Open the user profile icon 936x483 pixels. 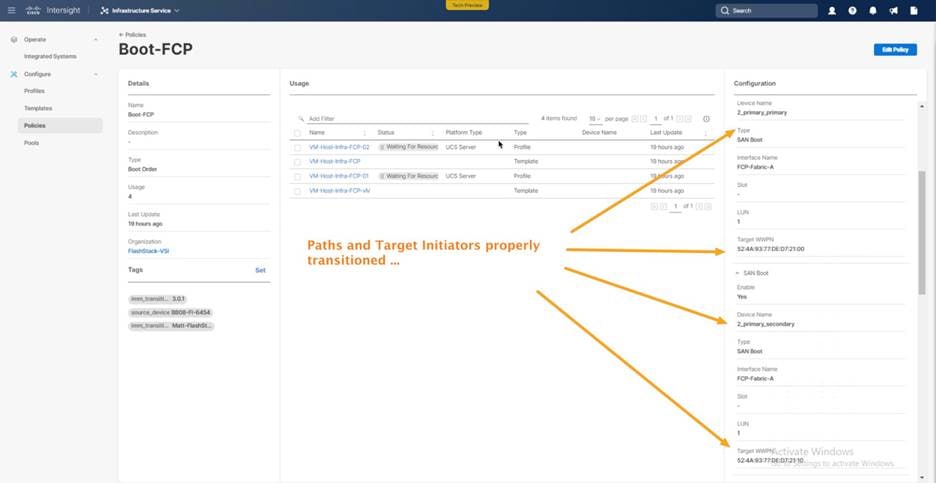click(x=832, y=11)
